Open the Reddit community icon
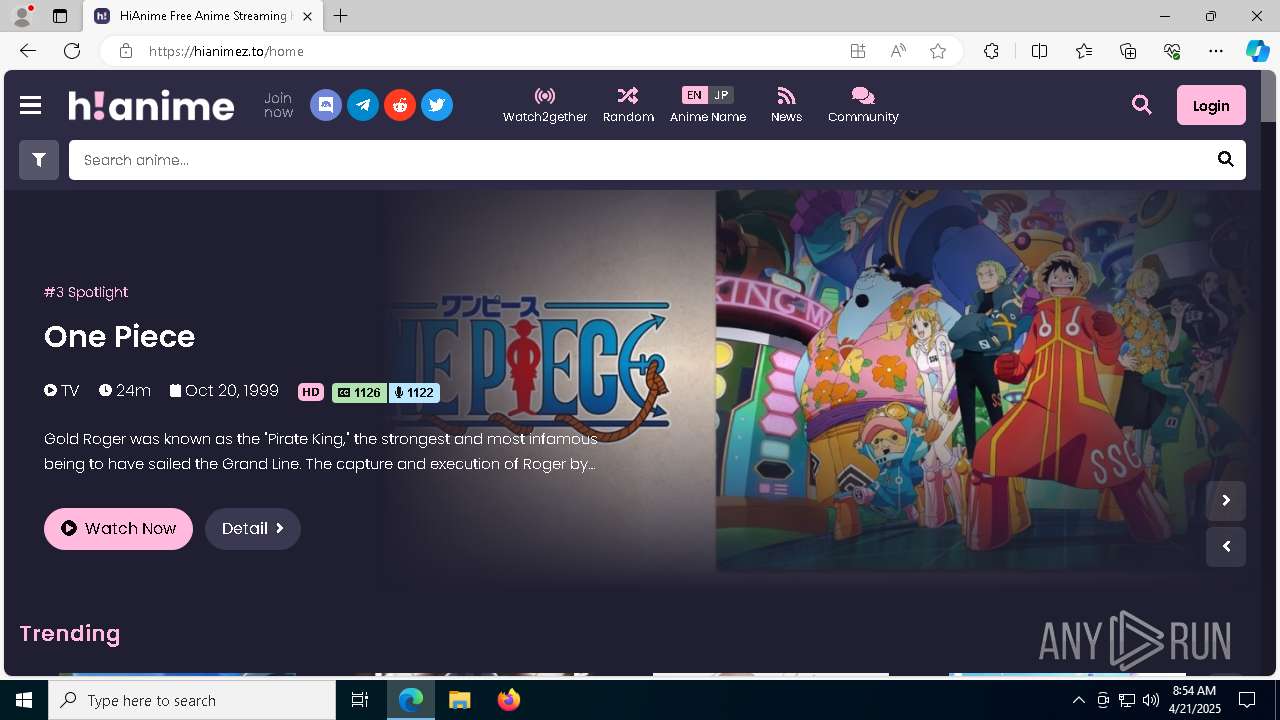Viewport: 1280px width, 720px height. coord(400,105)
